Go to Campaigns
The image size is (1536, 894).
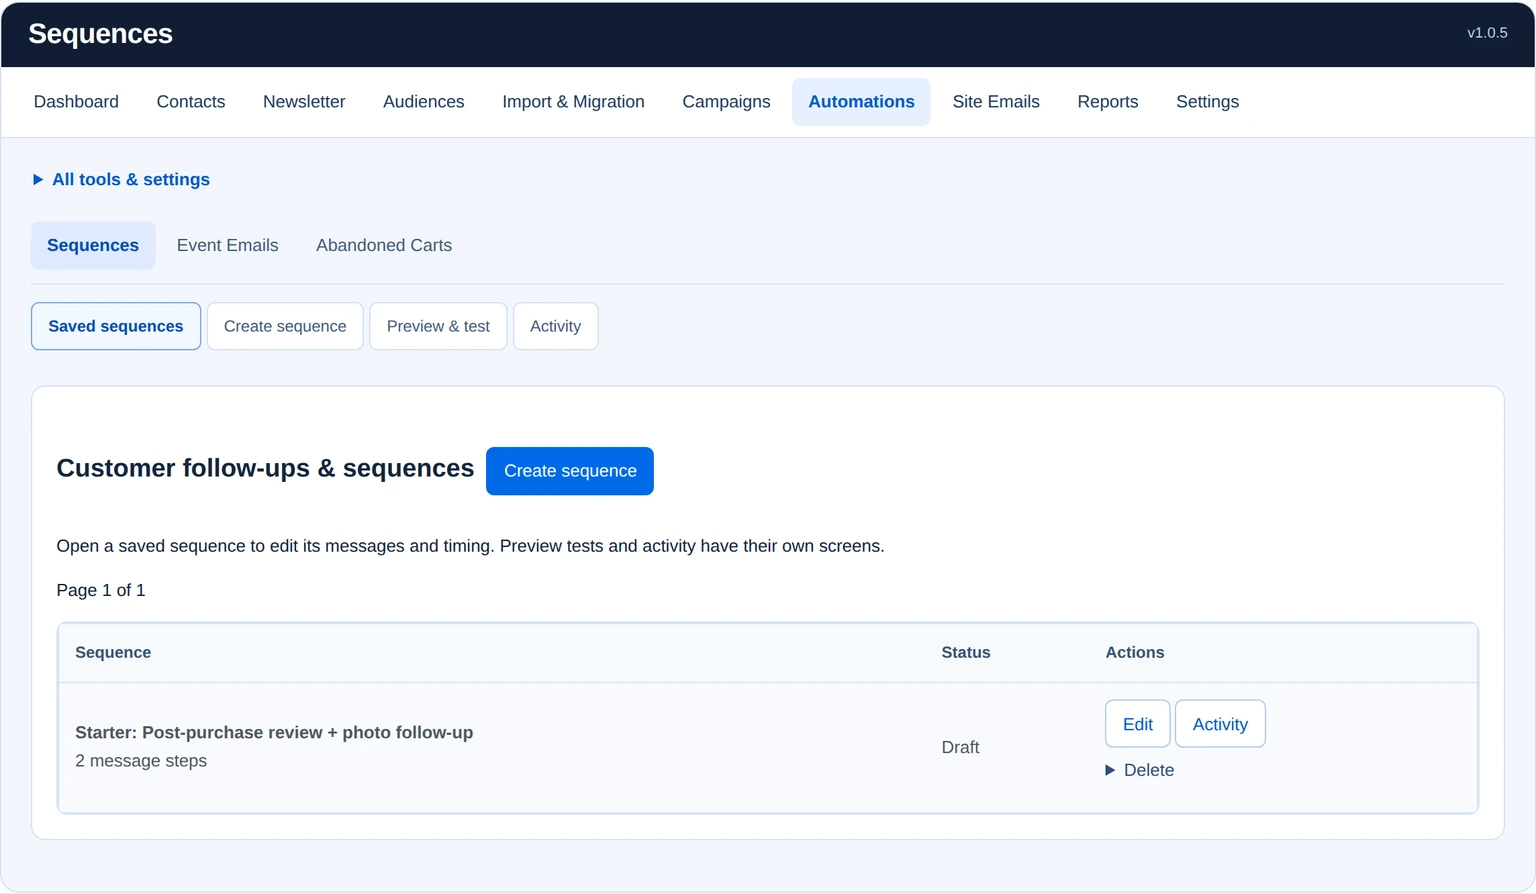[726, 102]
